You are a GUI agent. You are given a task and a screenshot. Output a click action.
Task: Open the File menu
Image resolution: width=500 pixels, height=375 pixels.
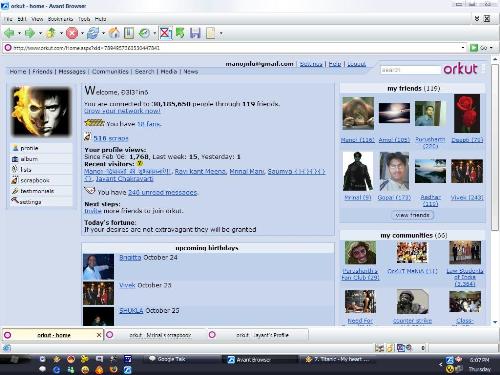(8, 19)
